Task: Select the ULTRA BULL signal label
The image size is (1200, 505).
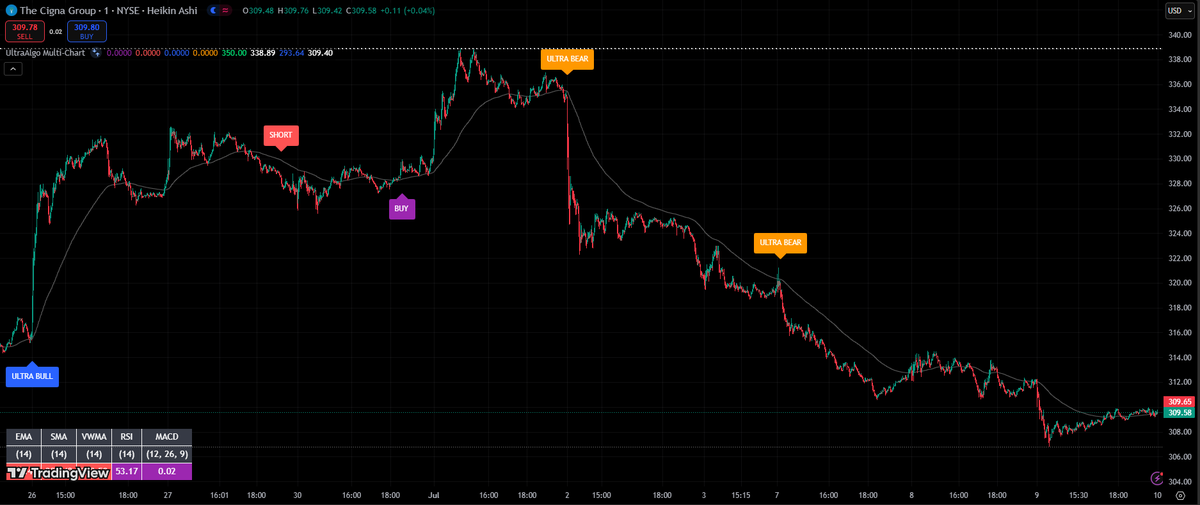Action: (32, 377)
